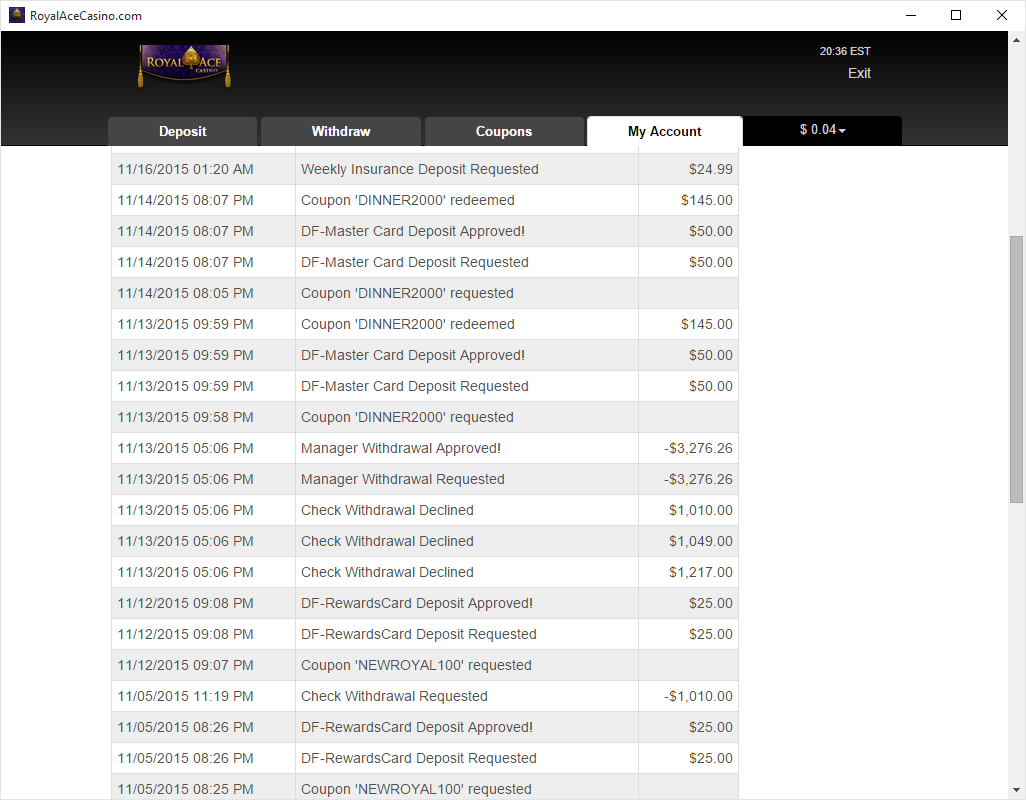Click 'DF-RewardsCard Deposit Approved!' dated 11/05/2015

pos(417,727)
